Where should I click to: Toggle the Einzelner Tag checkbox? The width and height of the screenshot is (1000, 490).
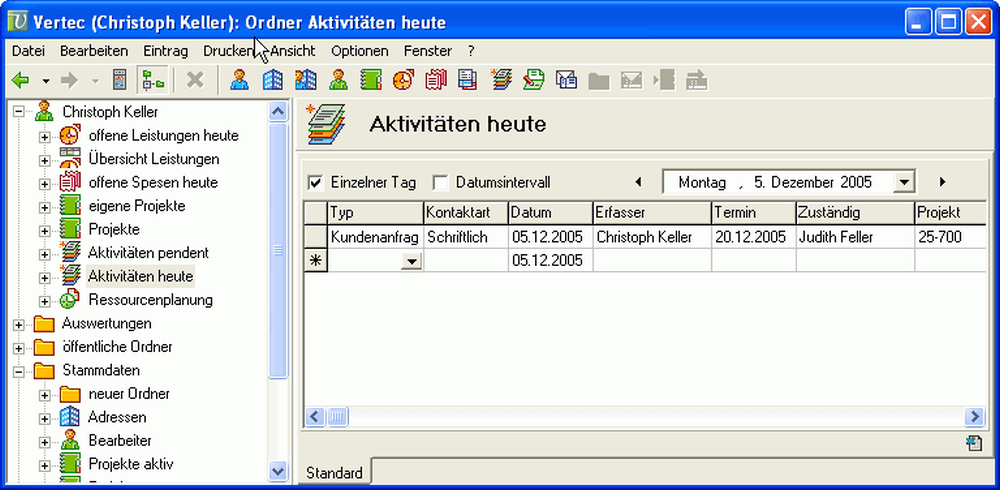(315, 183)
